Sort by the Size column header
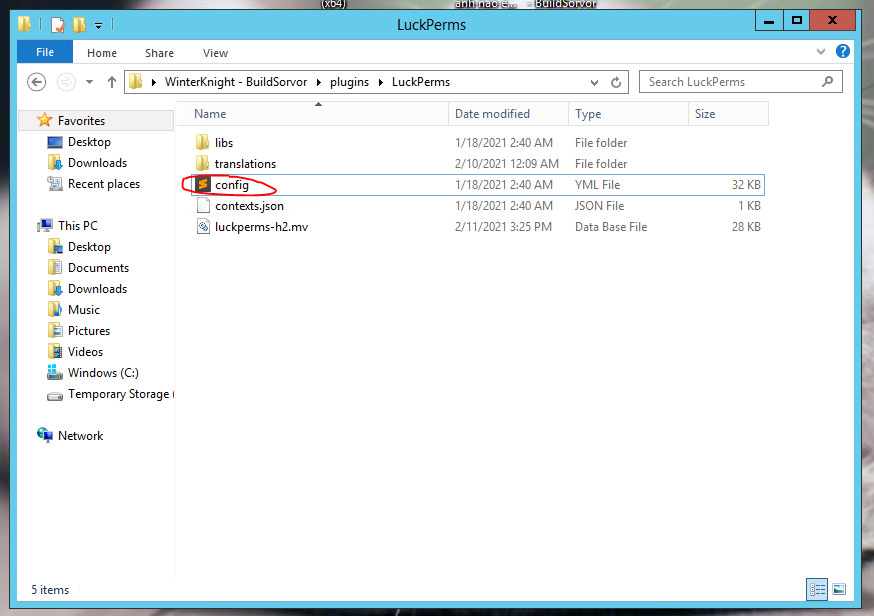This screenshot has height=616, width=874. [728, 114]
